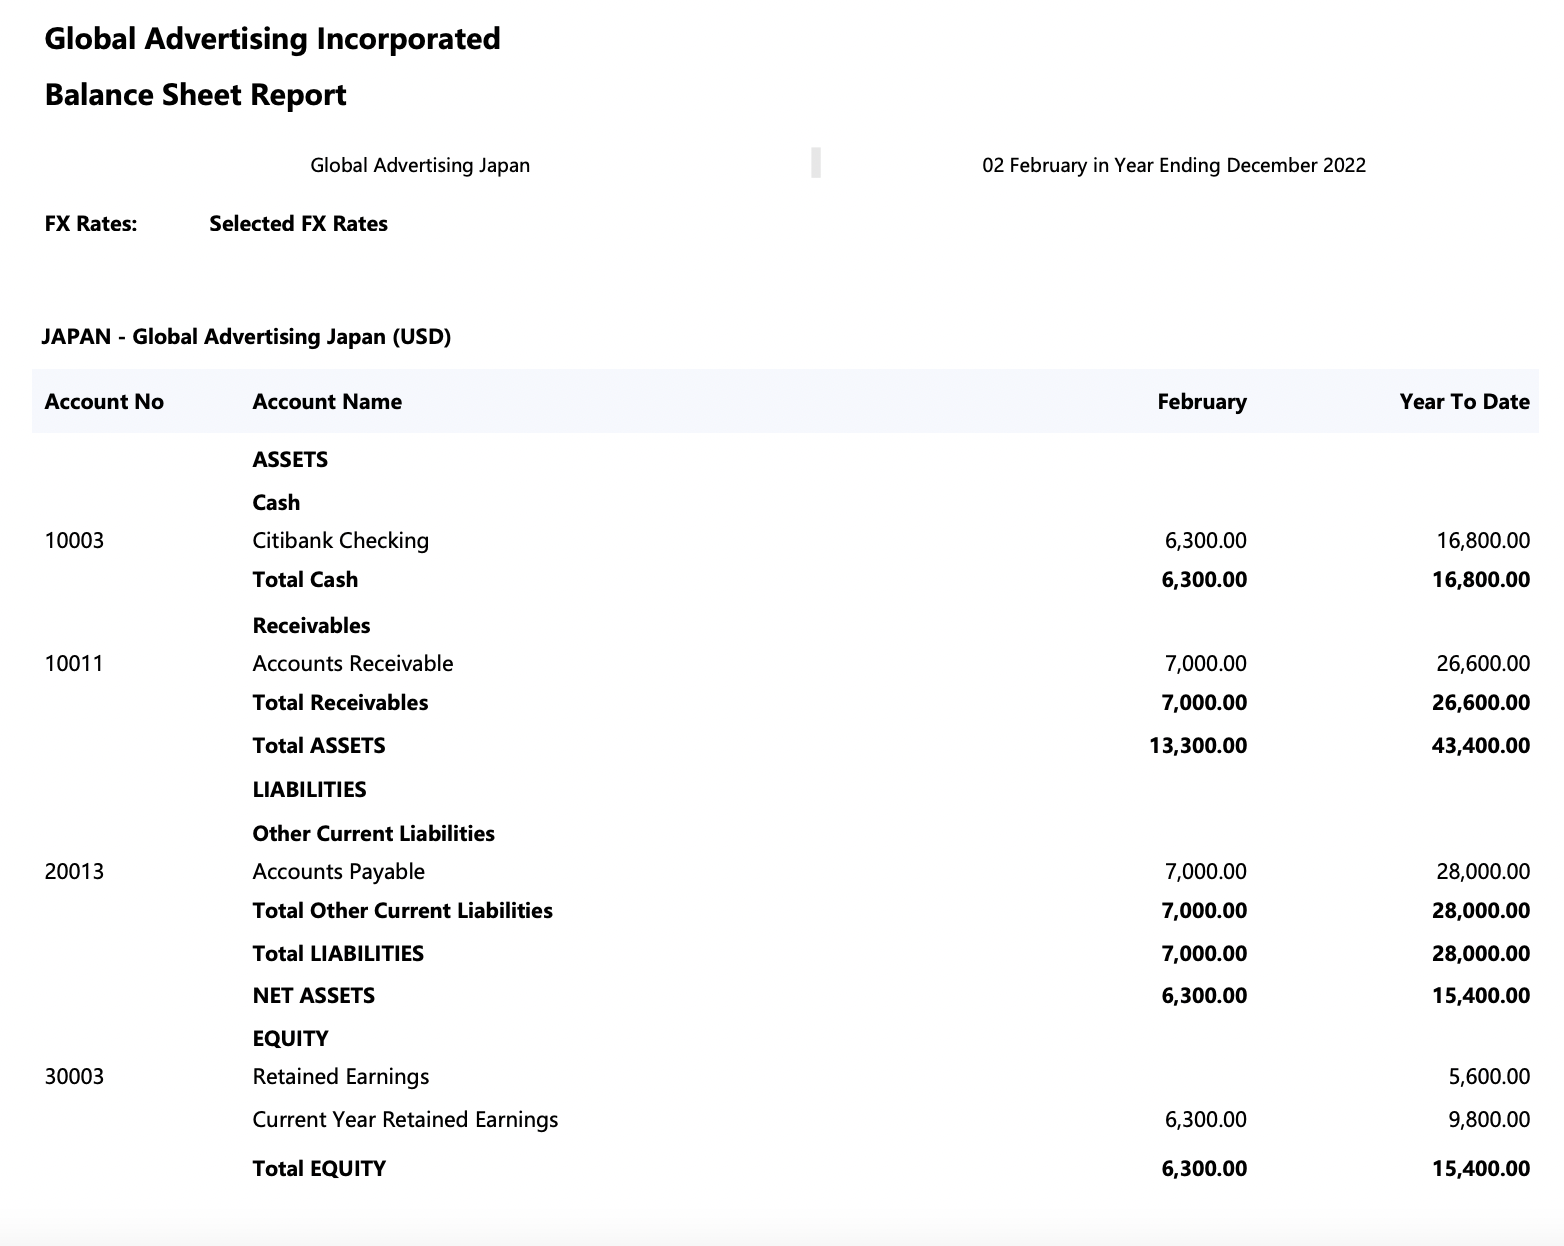
Task: Click the Balance Sheet Report title
Action: (x=195, y=94)
